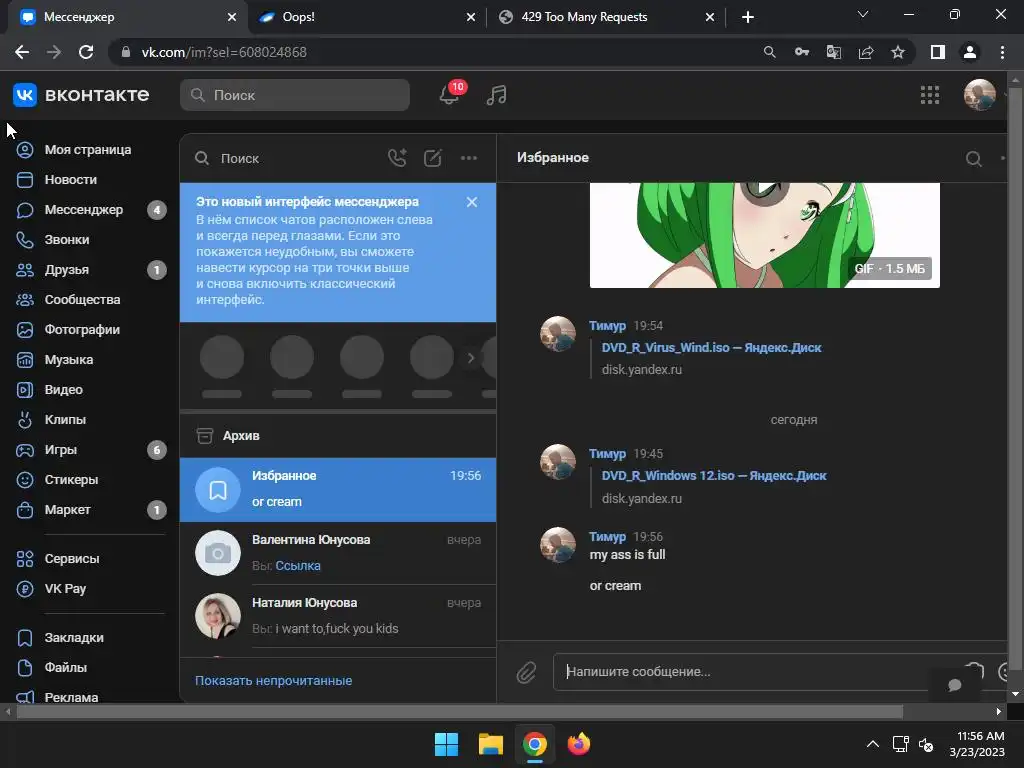Click the messenger chat list search field

[287, 158]
